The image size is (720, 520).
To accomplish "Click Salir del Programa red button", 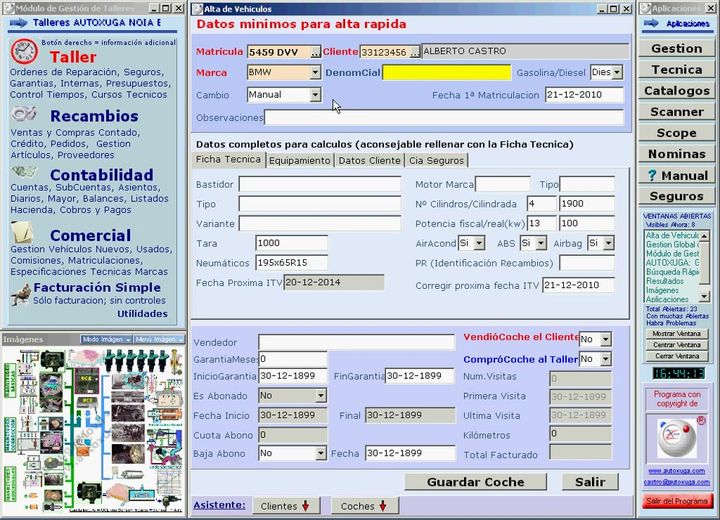I will pyautogui.click(x=677, y=501).
